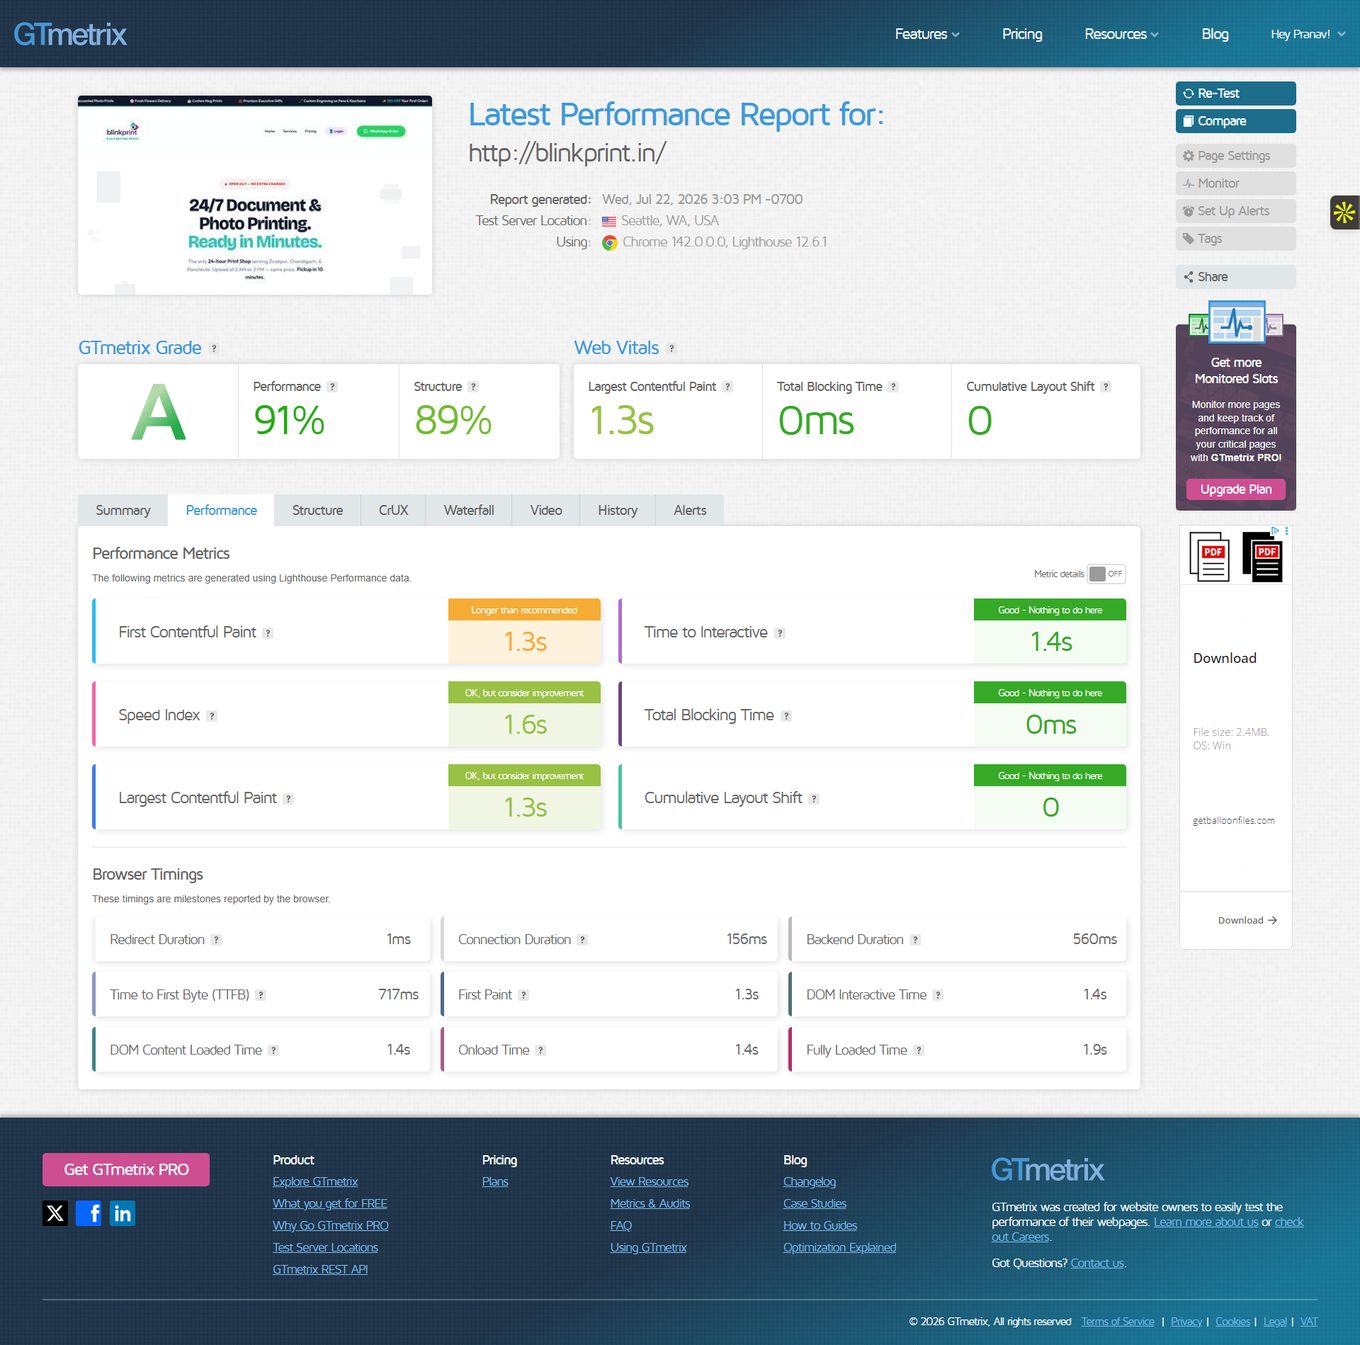
Task: Open the History tab
Action: (617, 510)
